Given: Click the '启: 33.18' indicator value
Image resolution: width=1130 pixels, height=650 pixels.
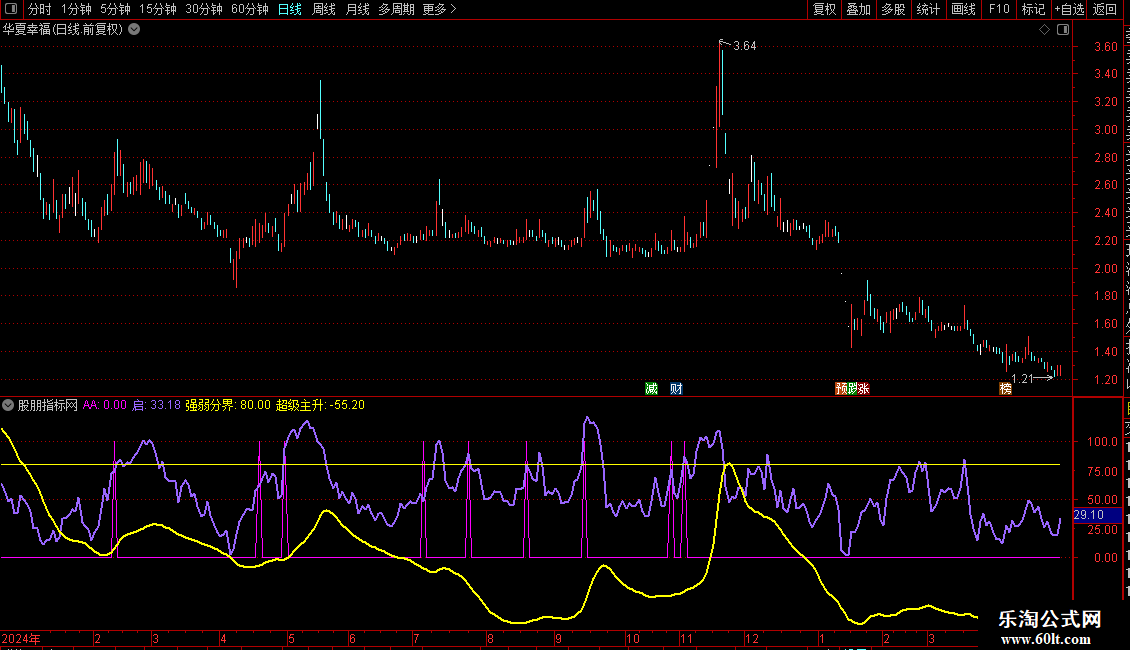Looking at the screenshot, I should tap(156, 406).
